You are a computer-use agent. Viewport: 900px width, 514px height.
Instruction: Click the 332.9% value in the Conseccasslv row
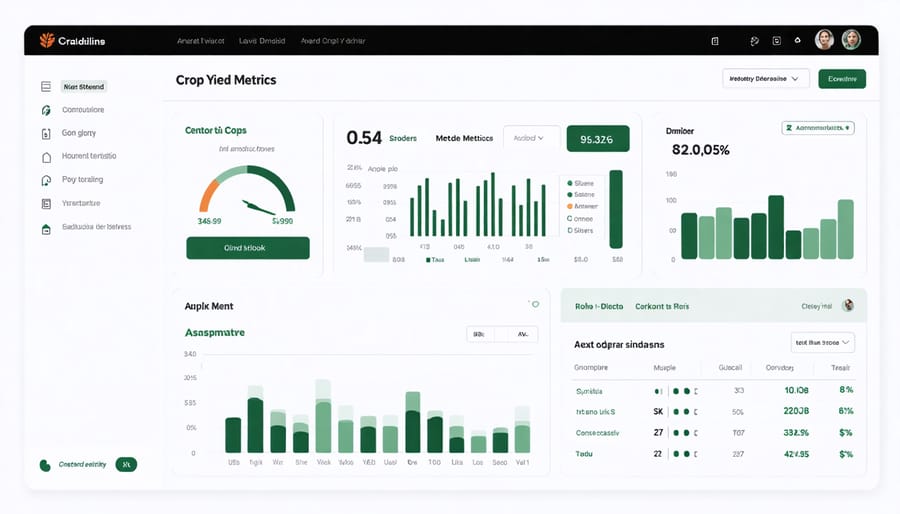[x=796, y=433]
